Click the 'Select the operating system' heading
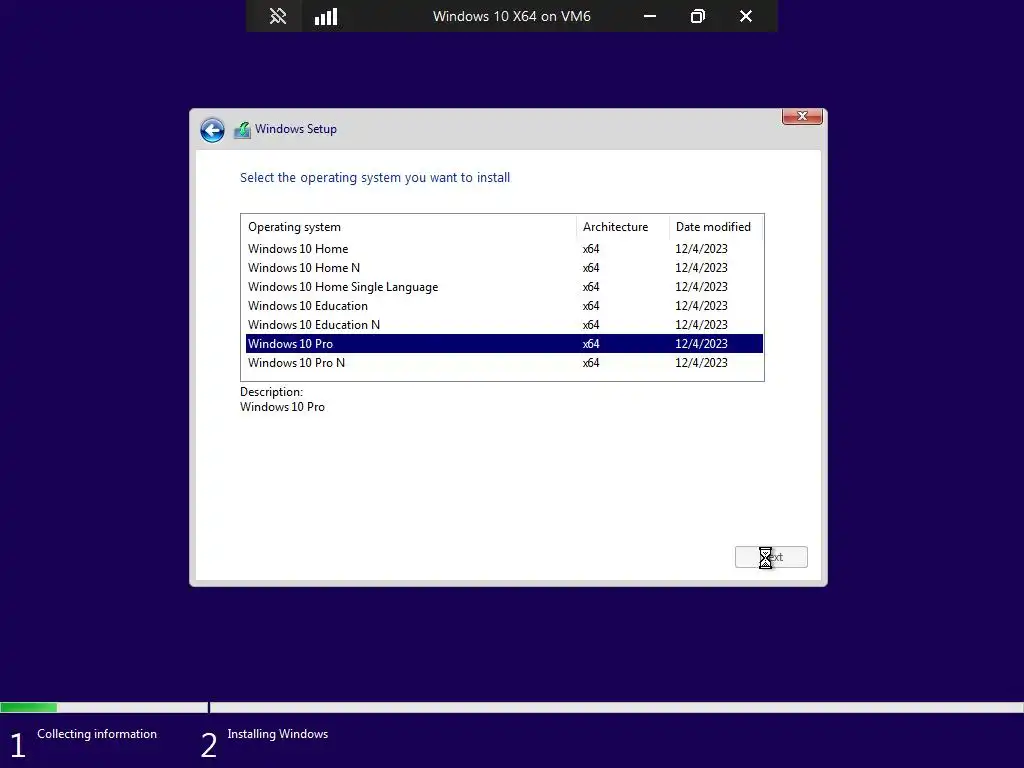This screenshot has width=1024, height=768. click(x=375, y=178)
